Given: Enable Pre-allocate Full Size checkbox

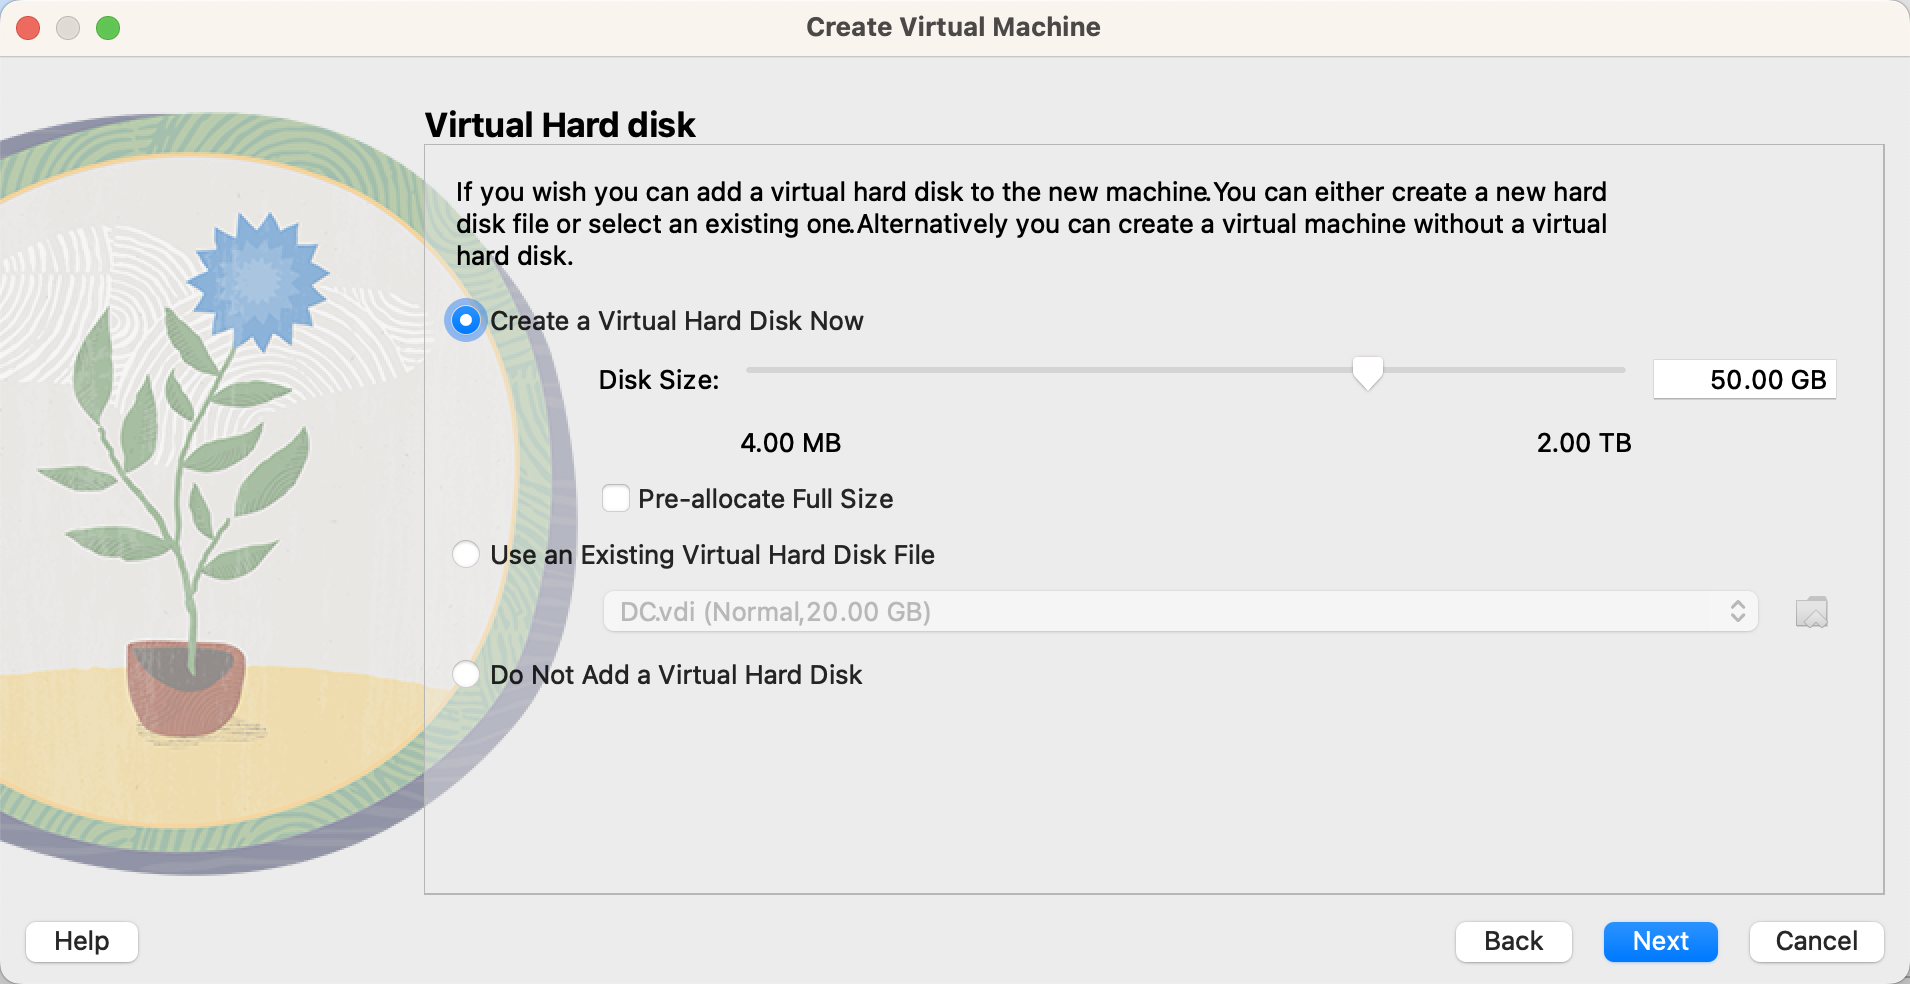Looking at the screenshot, I should pyautogui.click(x=616, y=498).
